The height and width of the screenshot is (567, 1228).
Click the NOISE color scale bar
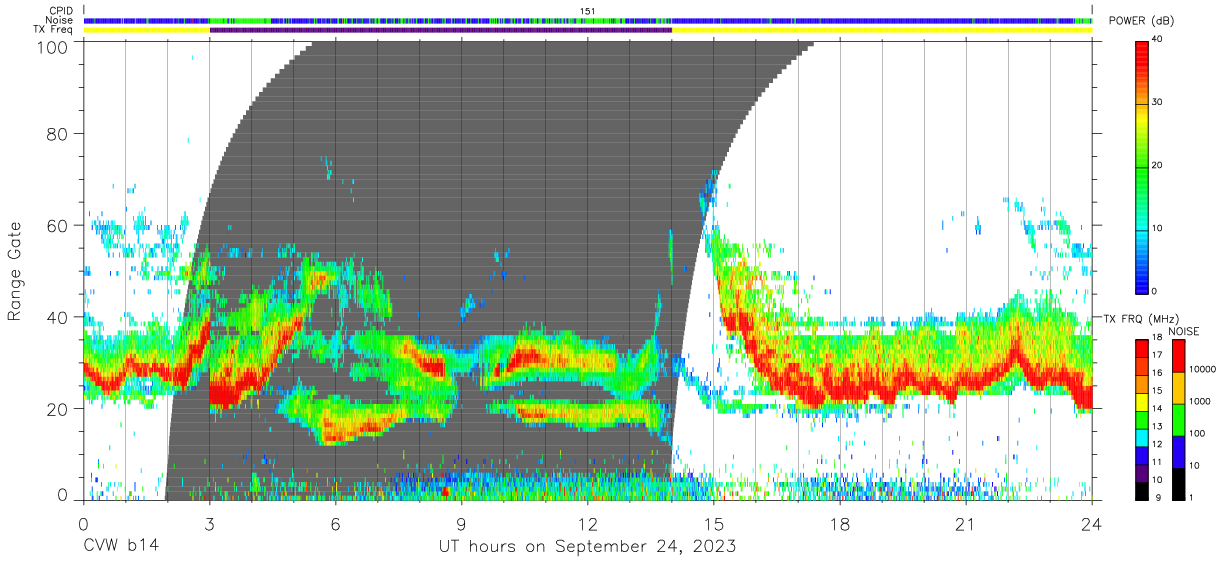pos(1178,419)
